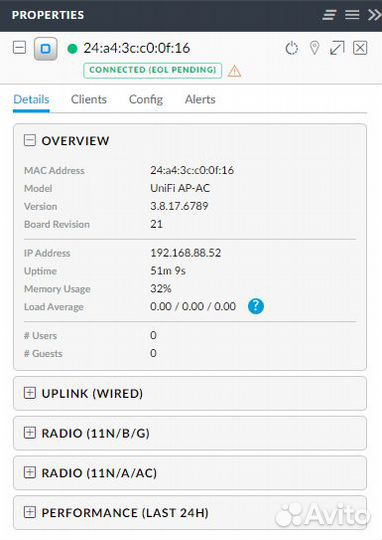Collapse the Overview section
This screenshot has width=382, height=540.
30,140
